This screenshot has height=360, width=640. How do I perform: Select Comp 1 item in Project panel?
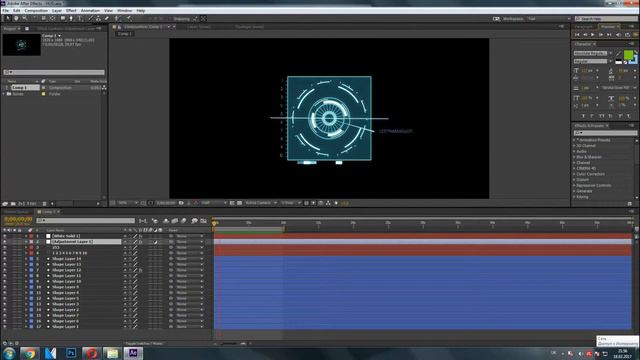coord(20,87)
